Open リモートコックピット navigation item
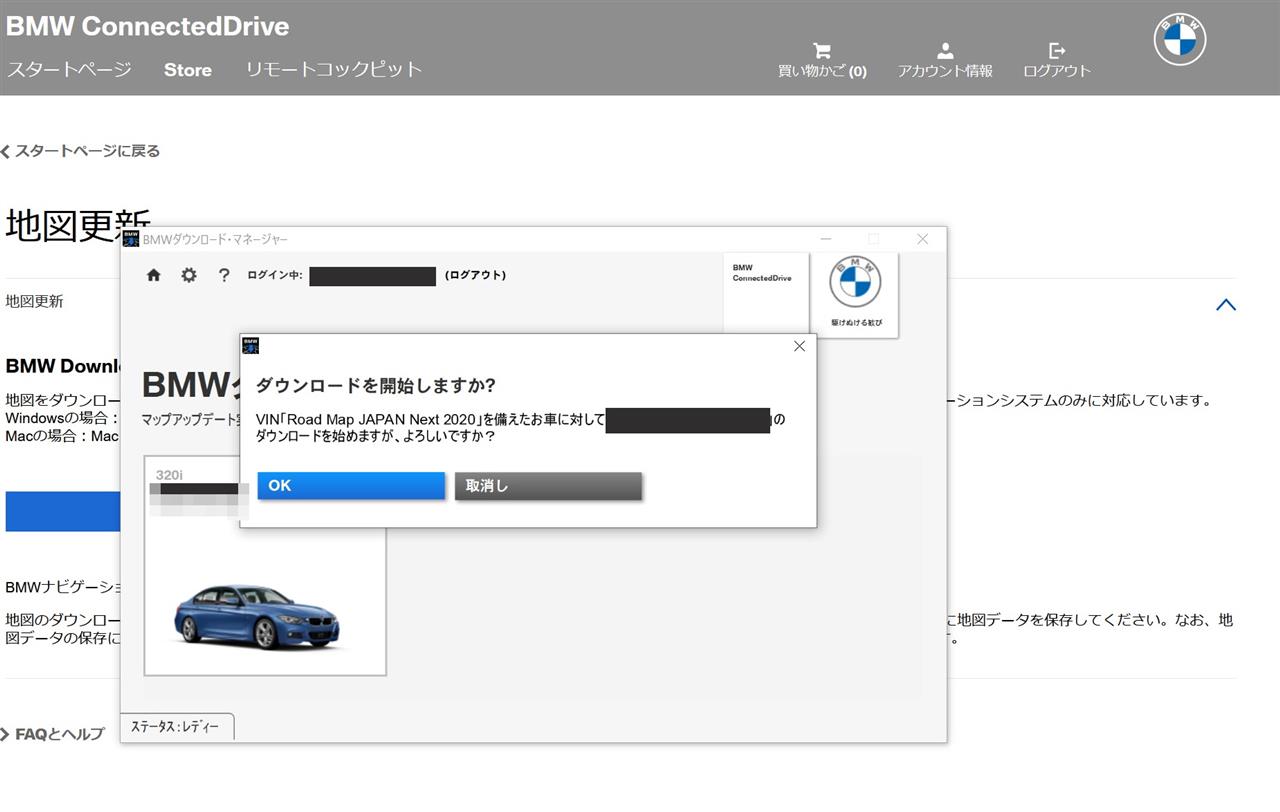 (x=334, y=70)
